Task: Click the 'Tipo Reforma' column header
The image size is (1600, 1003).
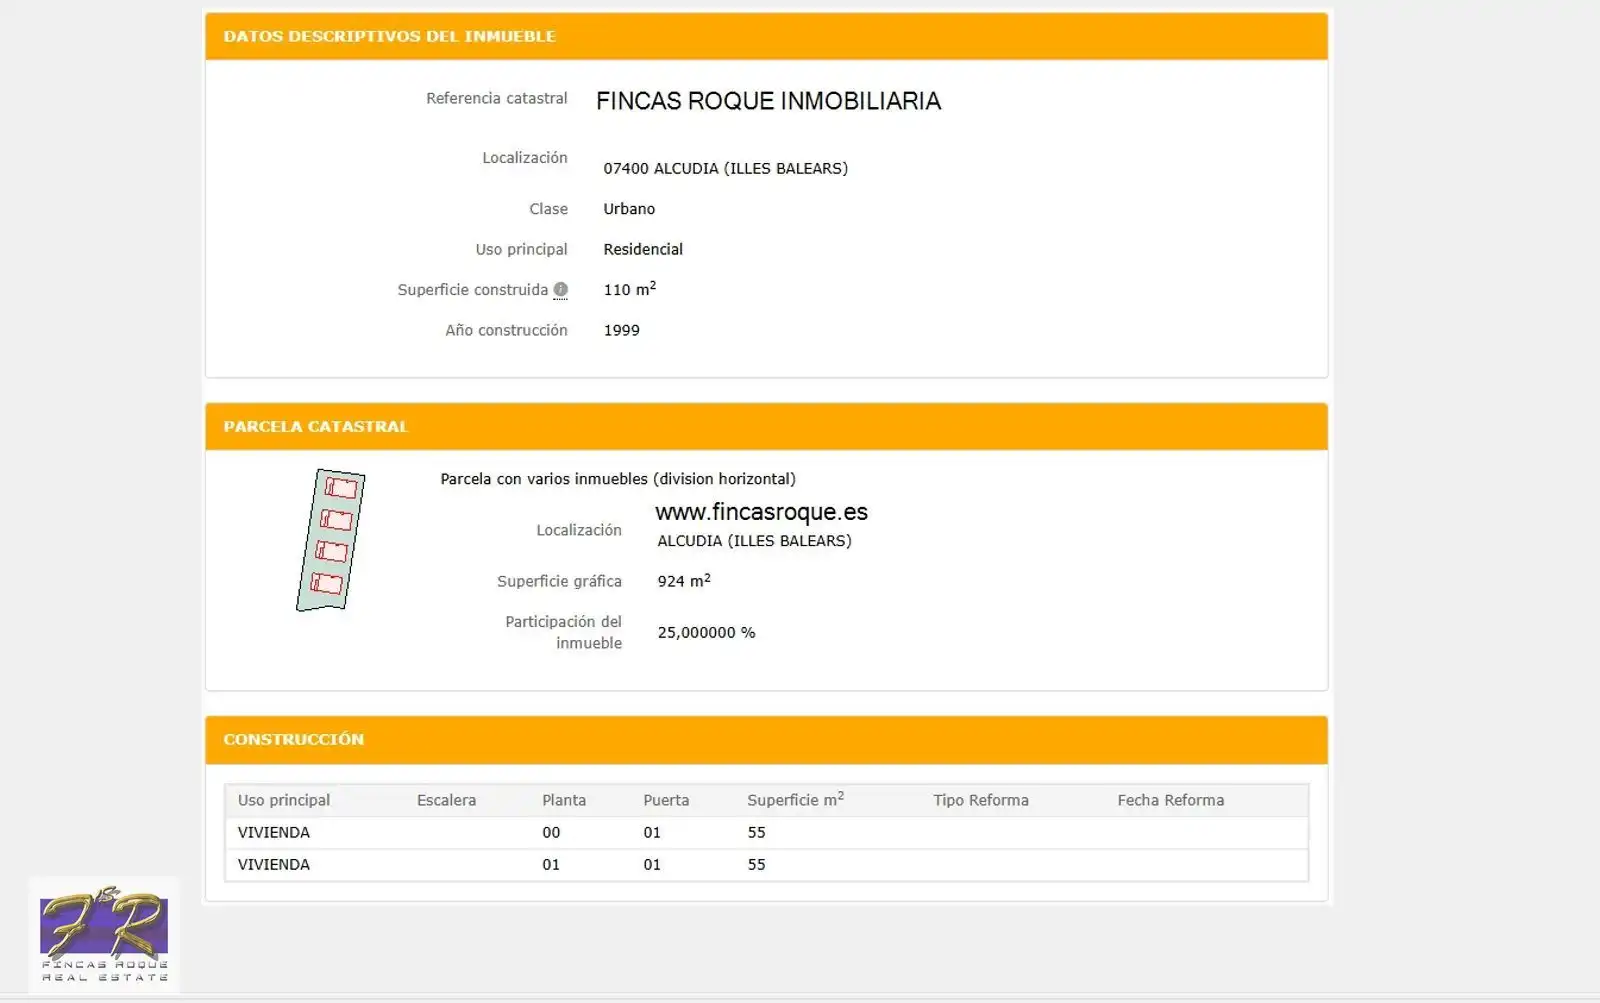Action: click(x=981, y=800)
